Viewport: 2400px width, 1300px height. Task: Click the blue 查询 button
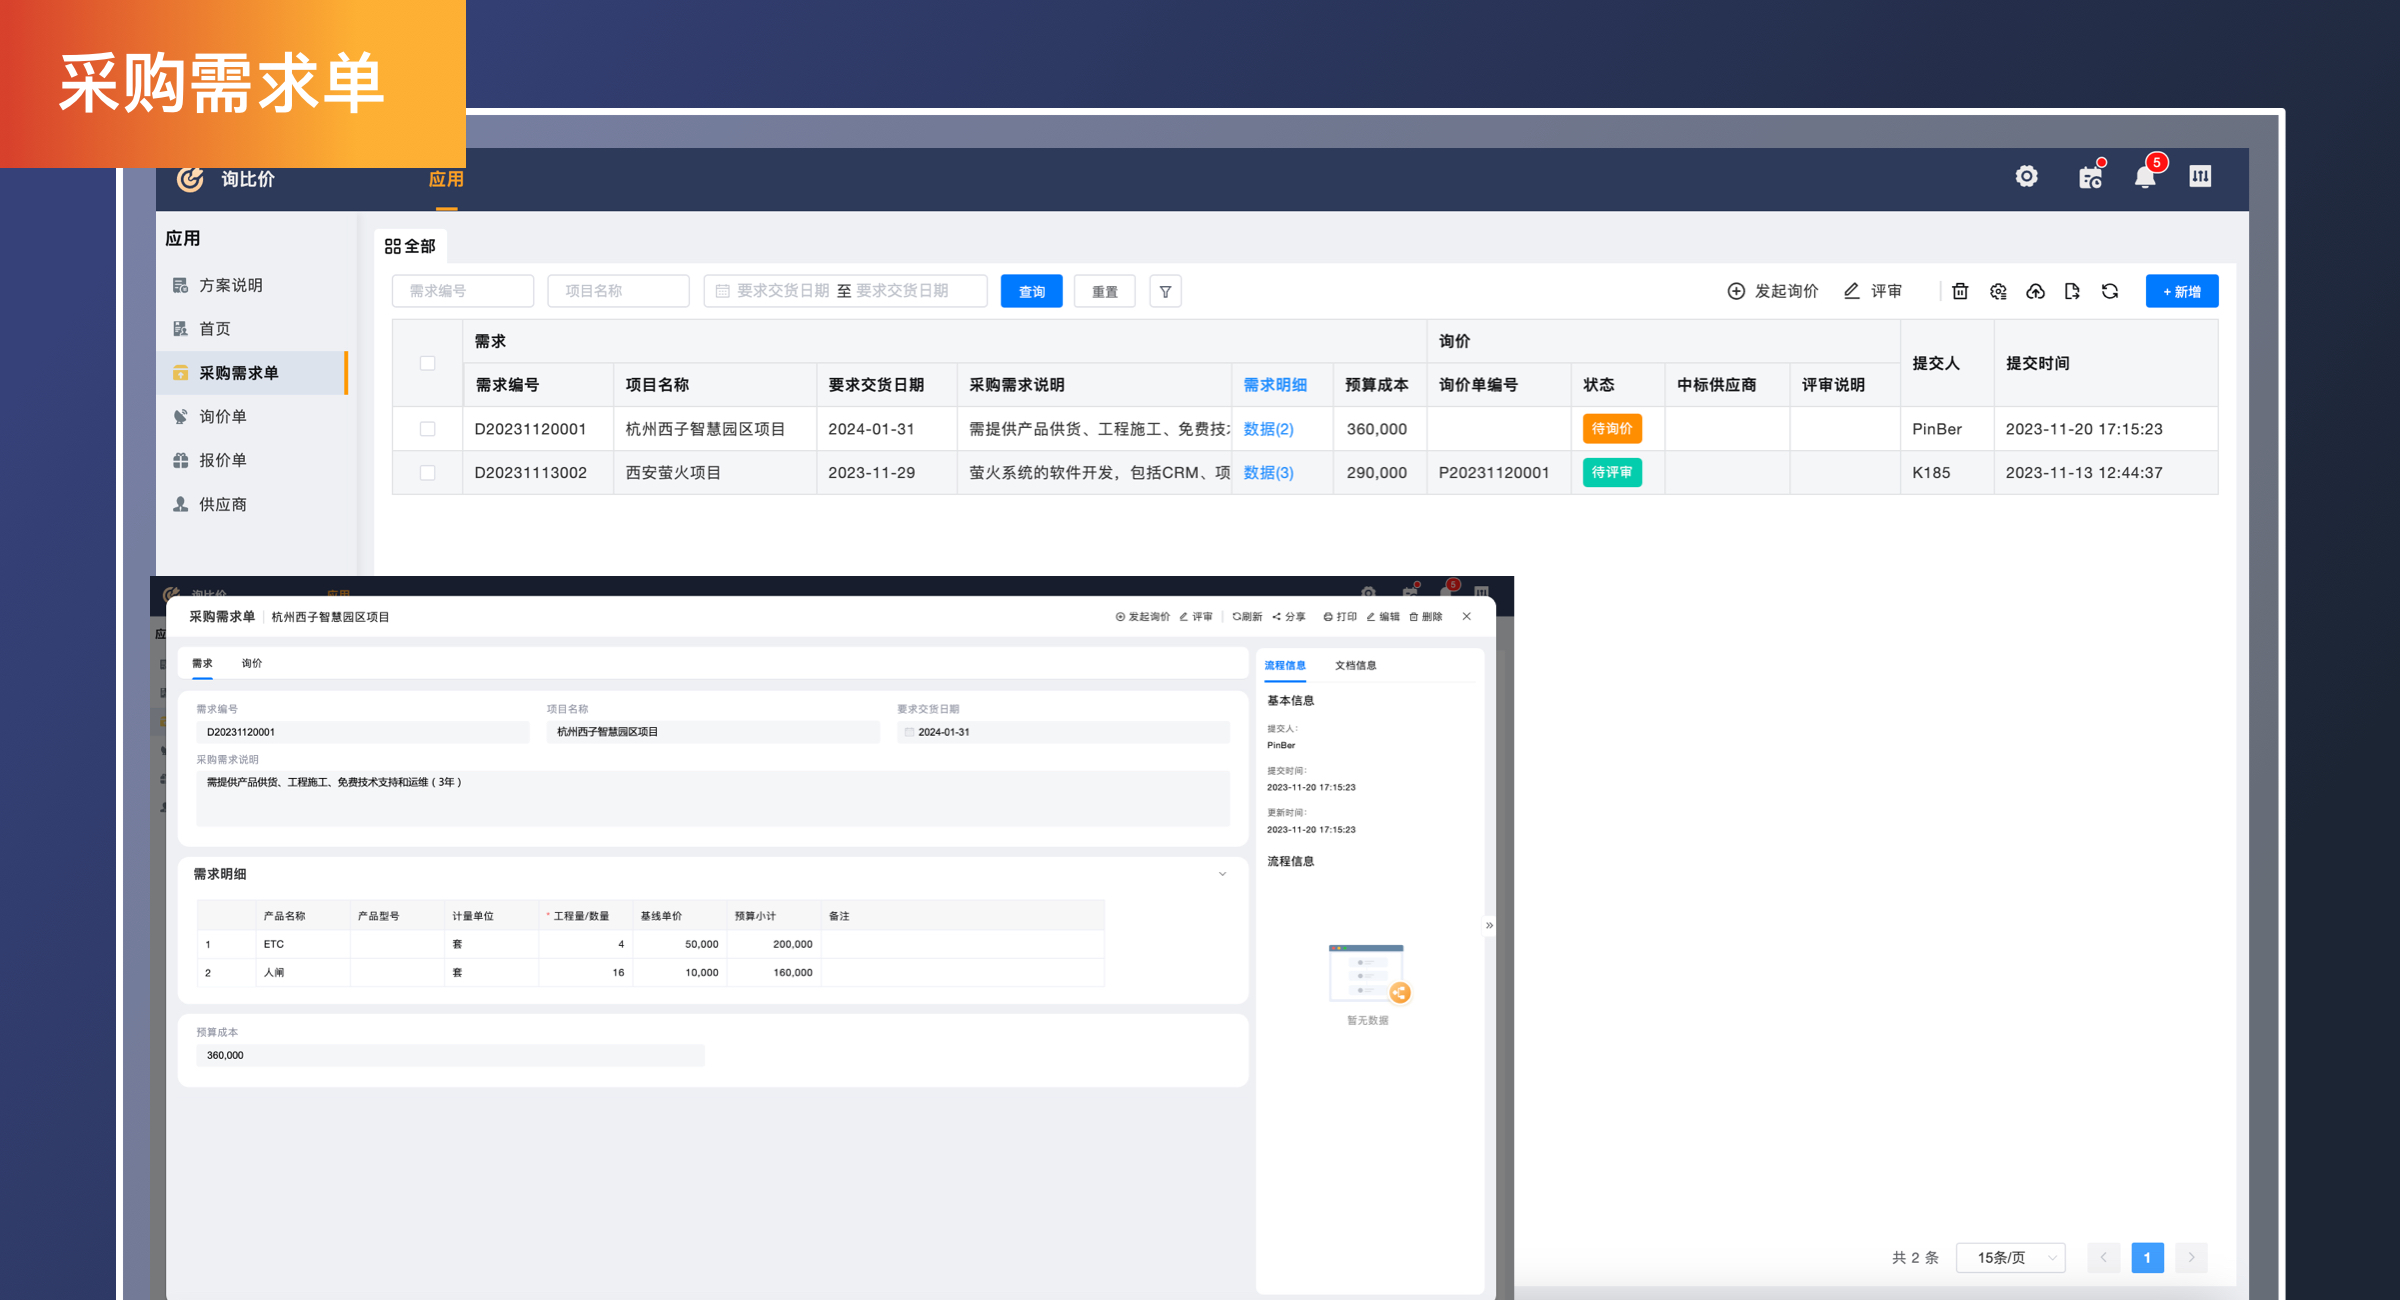pos(1031,291)
